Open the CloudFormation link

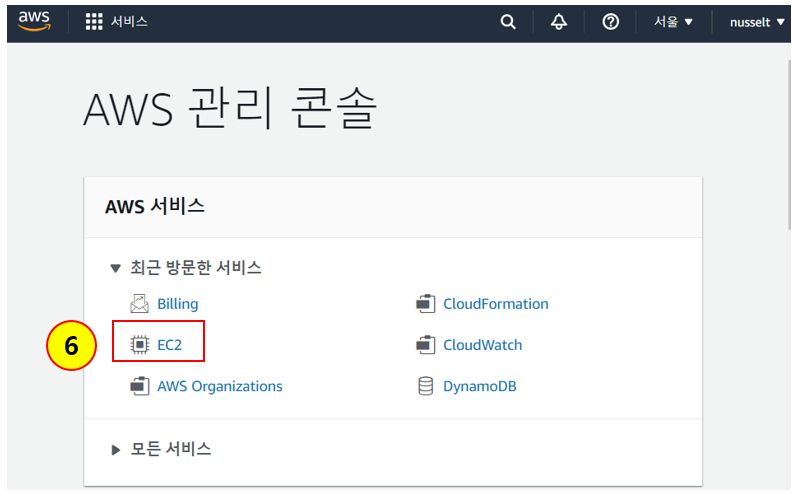pos(496,304)
